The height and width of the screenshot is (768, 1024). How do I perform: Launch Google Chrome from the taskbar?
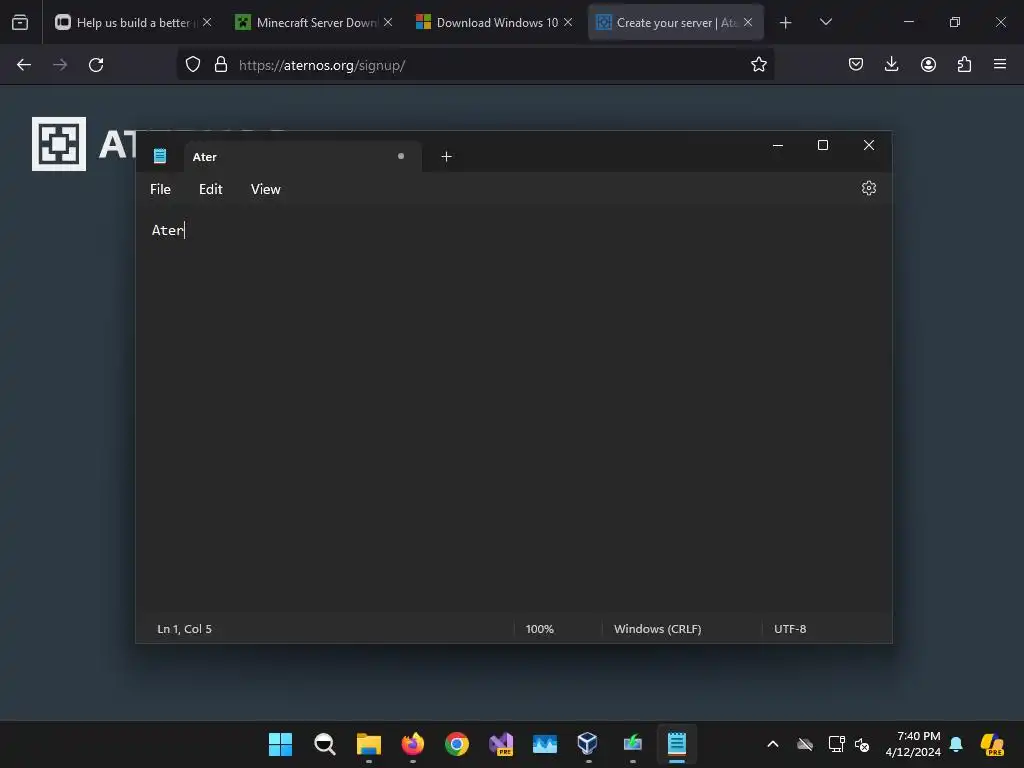point(456,744)
